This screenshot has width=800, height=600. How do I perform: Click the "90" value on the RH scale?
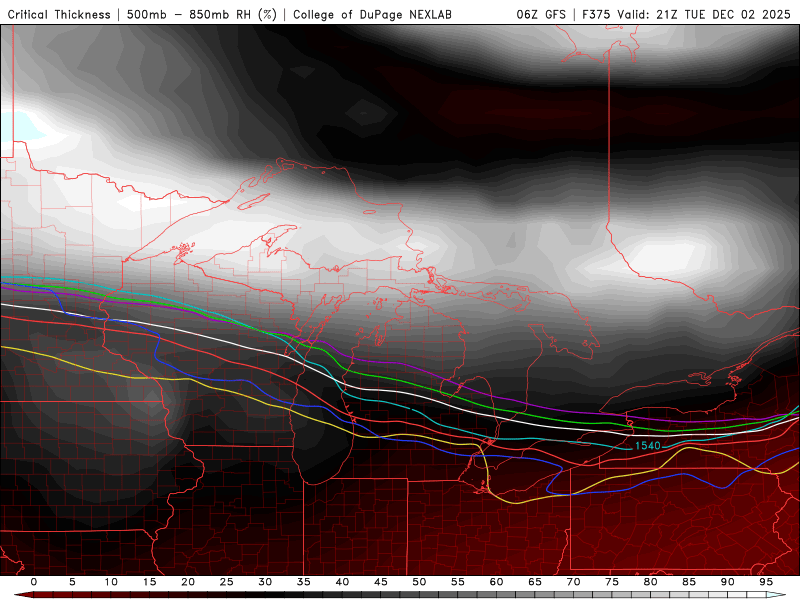728,582
